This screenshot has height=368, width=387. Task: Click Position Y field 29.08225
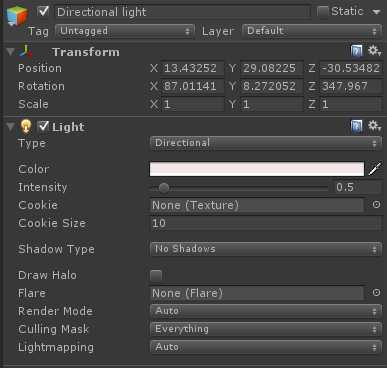(x=272, y=68)
